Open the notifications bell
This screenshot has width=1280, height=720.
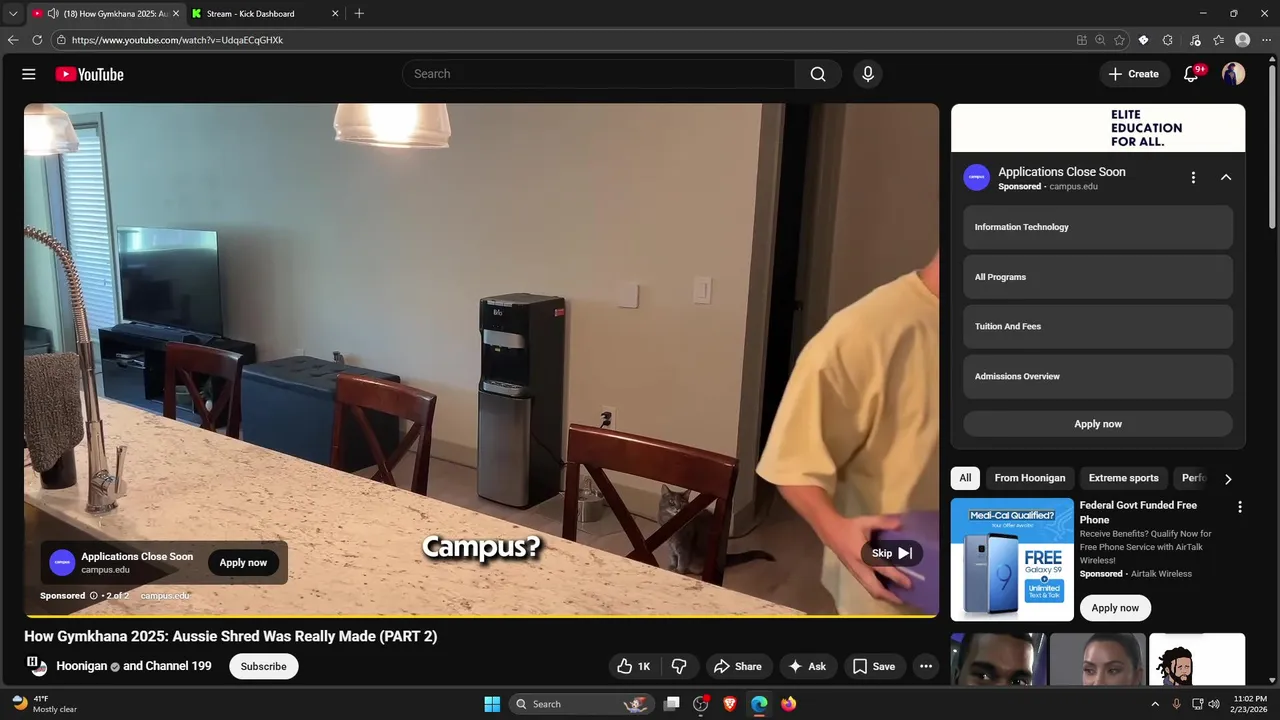(1191, 74)
